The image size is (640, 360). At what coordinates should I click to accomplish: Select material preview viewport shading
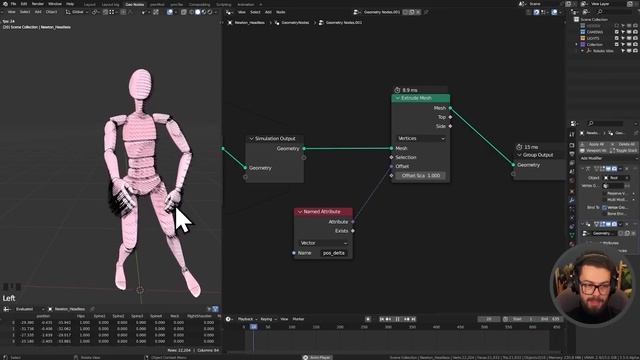coord(204,12)
